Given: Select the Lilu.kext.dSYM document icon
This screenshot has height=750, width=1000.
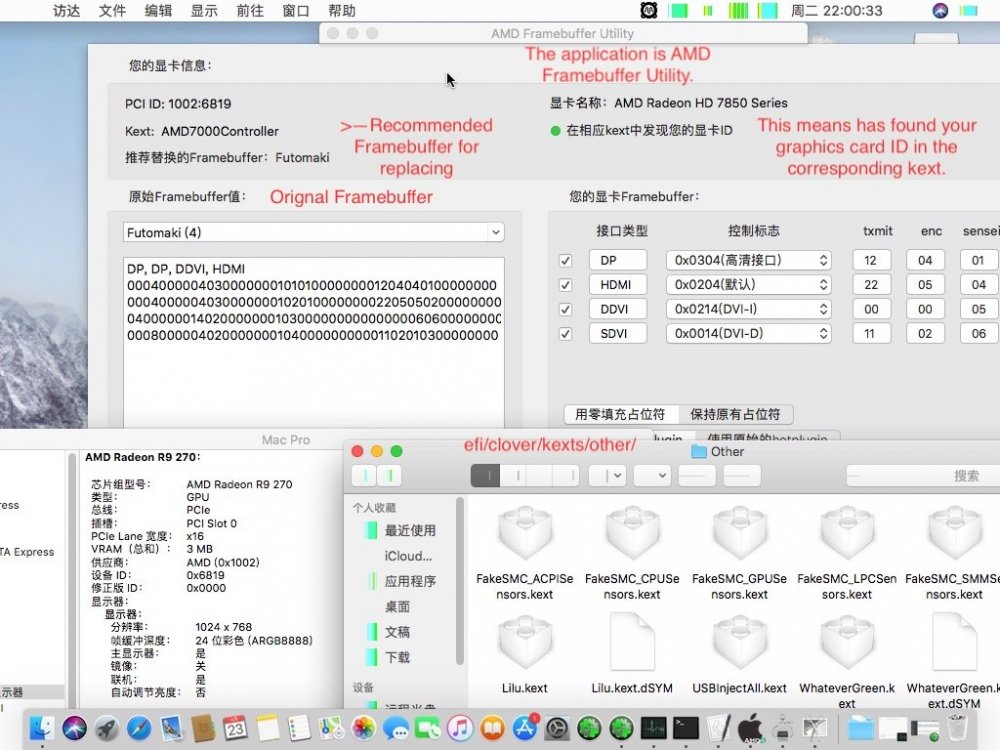Looking at the screenshot, I should [632, 643].
